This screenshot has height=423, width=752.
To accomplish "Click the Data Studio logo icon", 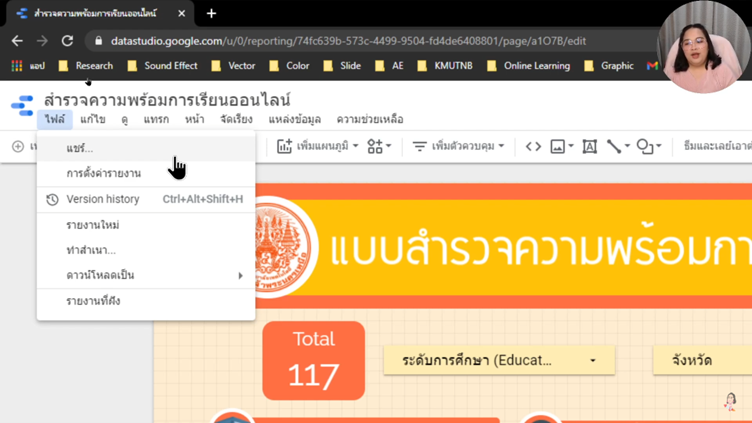I will [x=22, y=106].
